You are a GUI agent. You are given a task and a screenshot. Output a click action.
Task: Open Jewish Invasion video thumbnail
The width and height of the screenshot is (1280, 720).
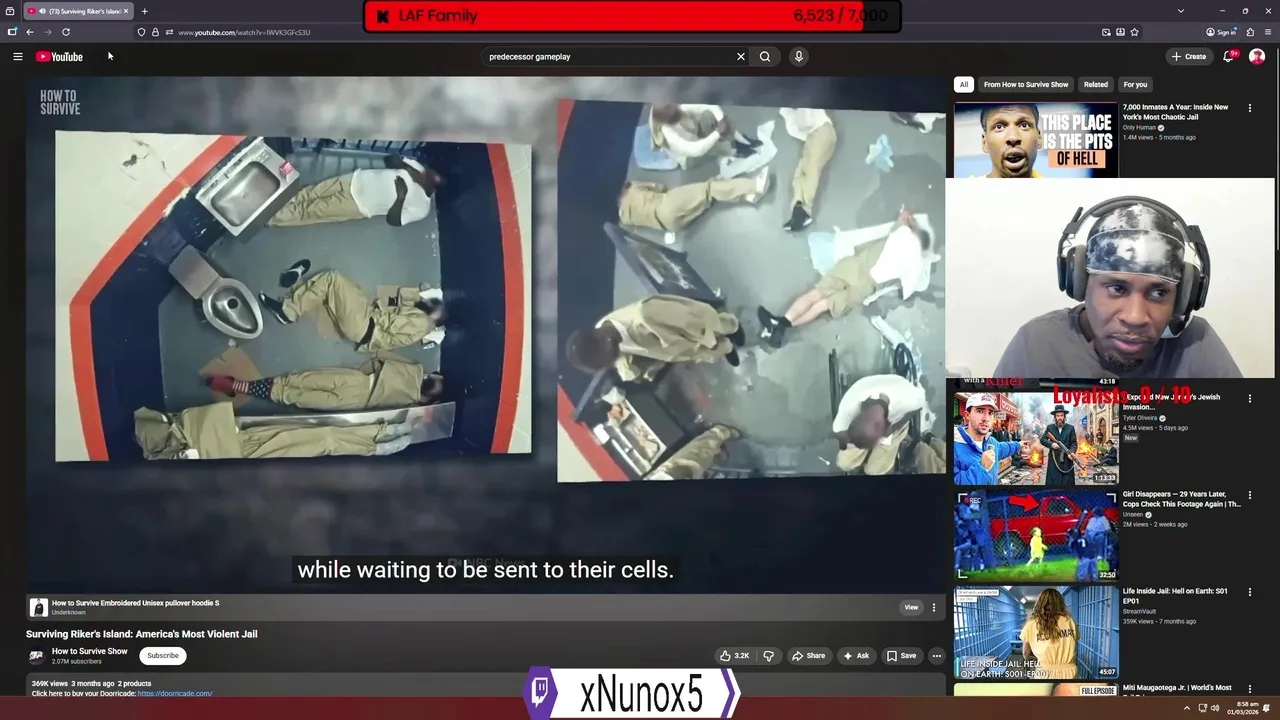[1036, 438]
